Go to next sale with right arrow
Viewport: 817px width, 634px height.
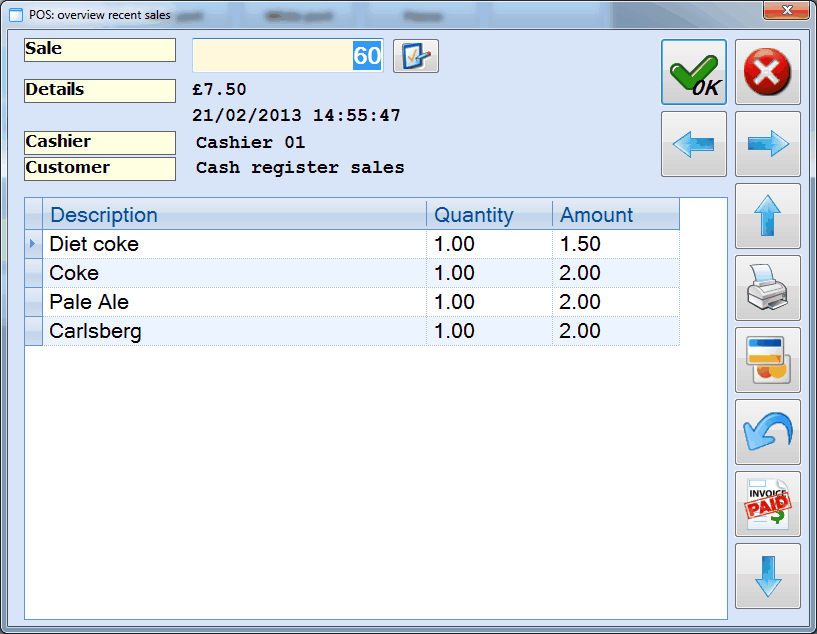pyautogui.click(x=767, y=144)
